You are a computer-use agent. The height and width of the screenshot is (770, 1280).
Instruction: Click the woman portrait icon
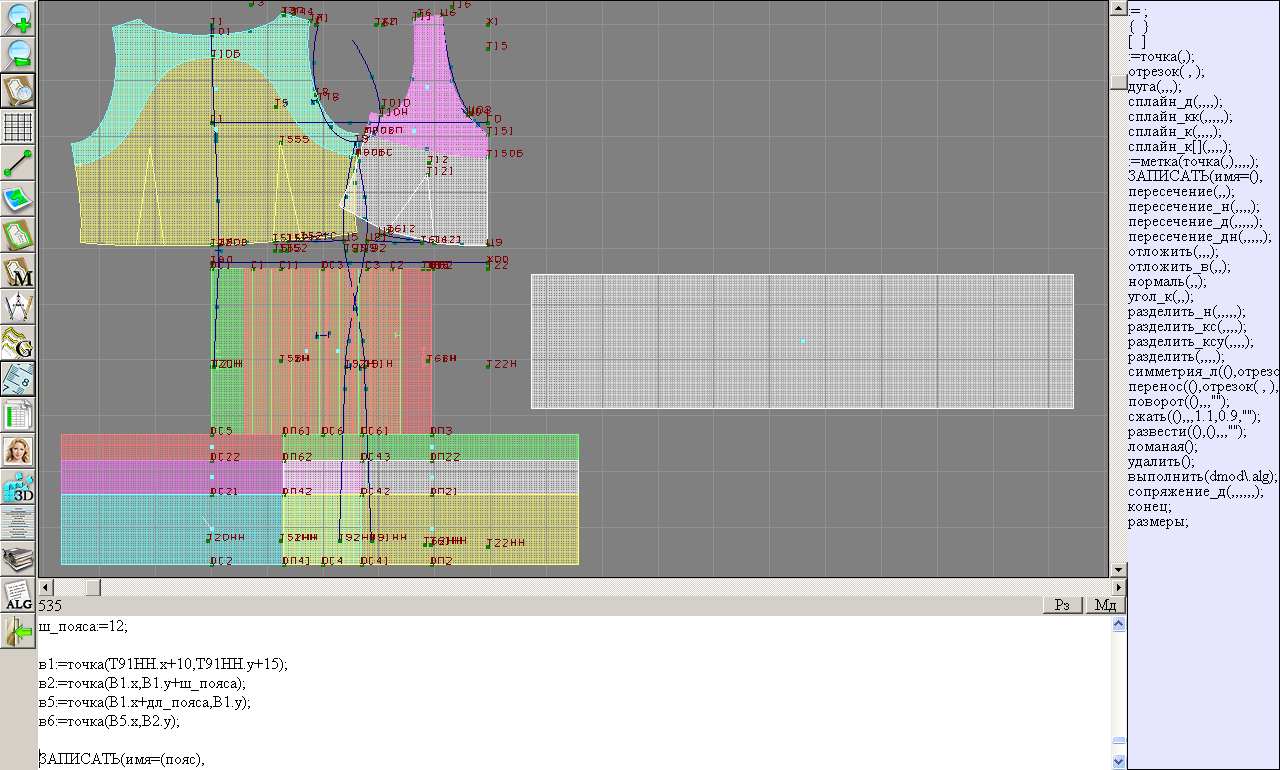[x=18, y=451]
